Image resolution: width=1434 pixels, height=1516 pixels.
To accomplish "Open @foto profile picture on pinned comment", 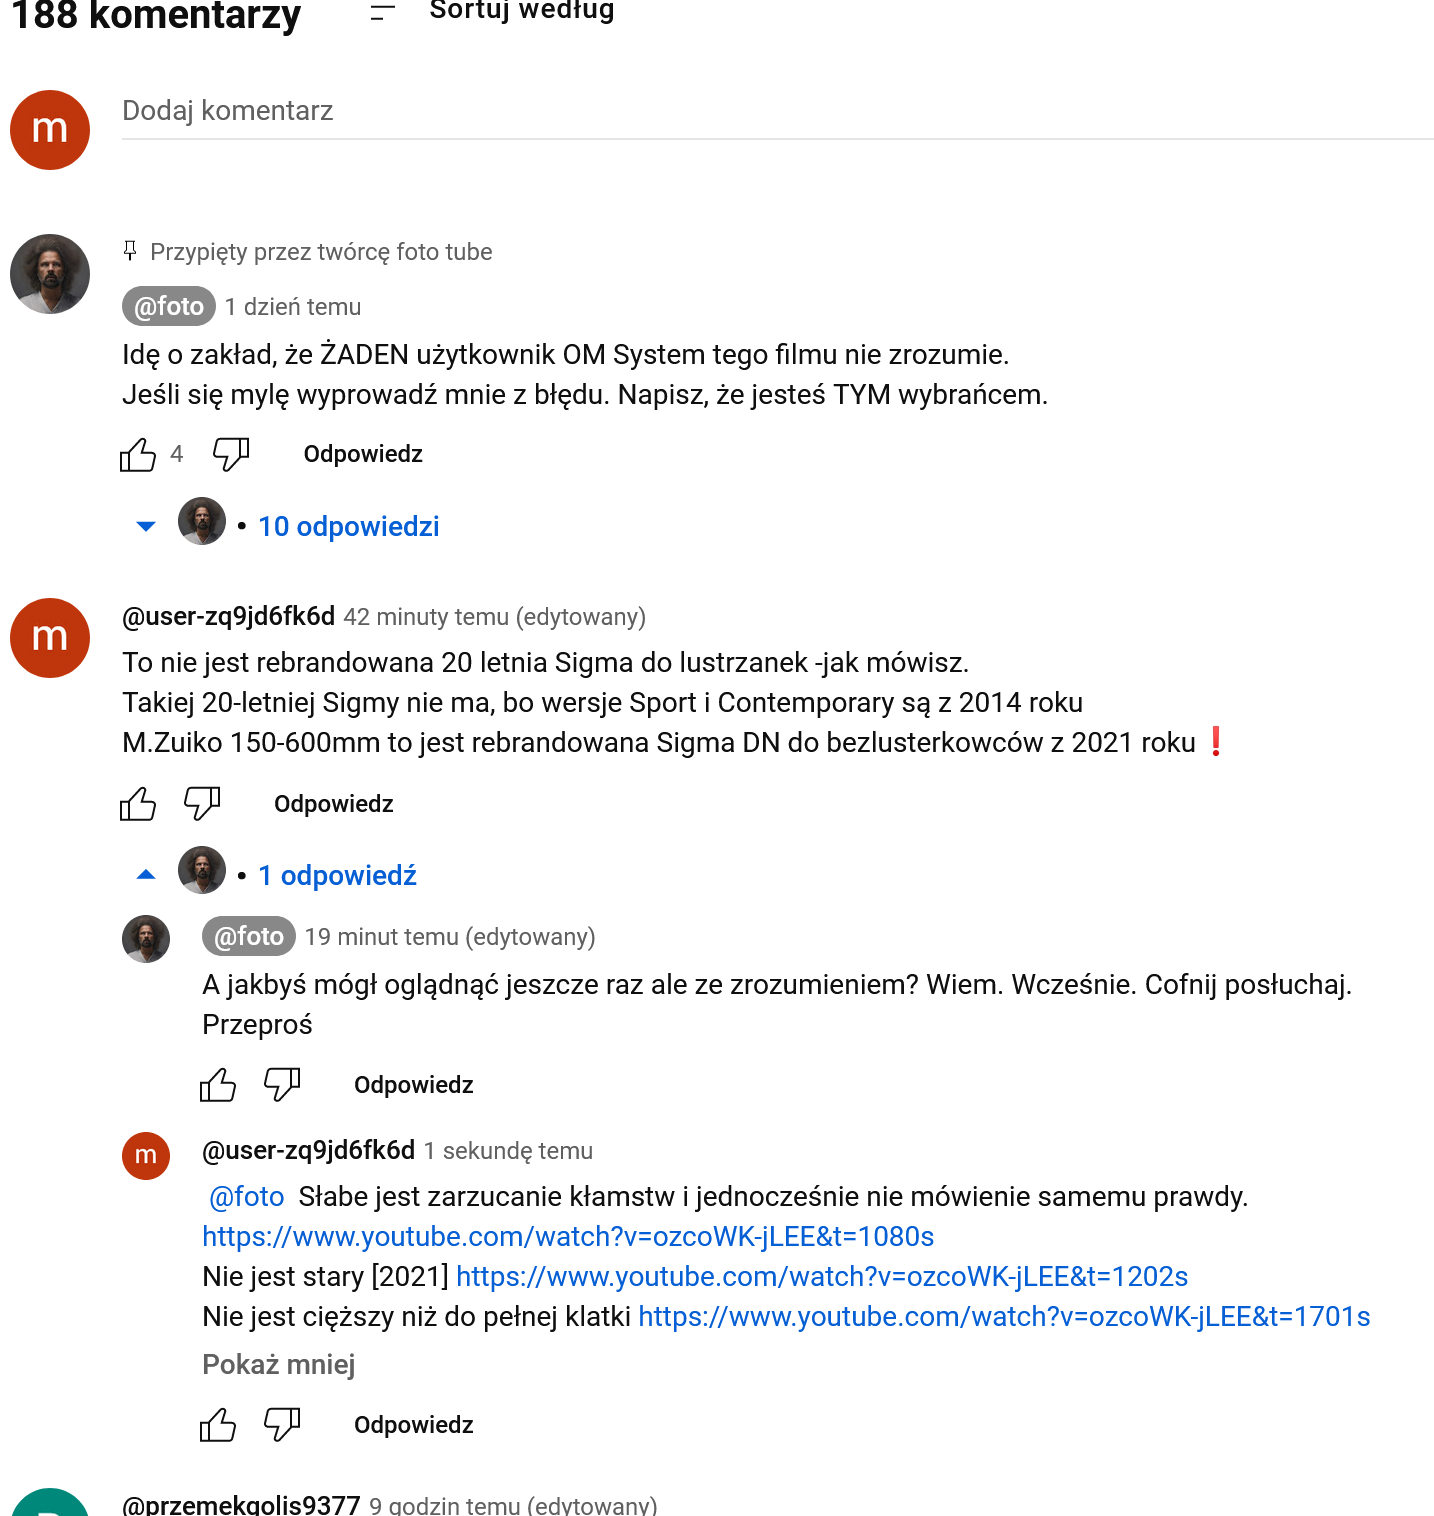I will [50, 274].
